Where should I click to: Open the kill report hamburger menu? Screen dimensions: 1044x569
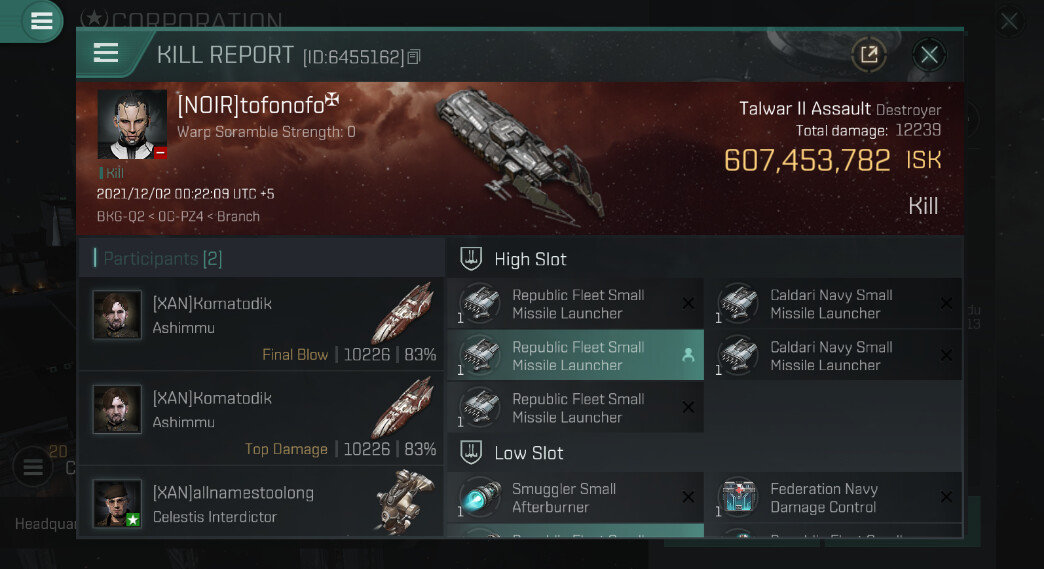point(106,54)
